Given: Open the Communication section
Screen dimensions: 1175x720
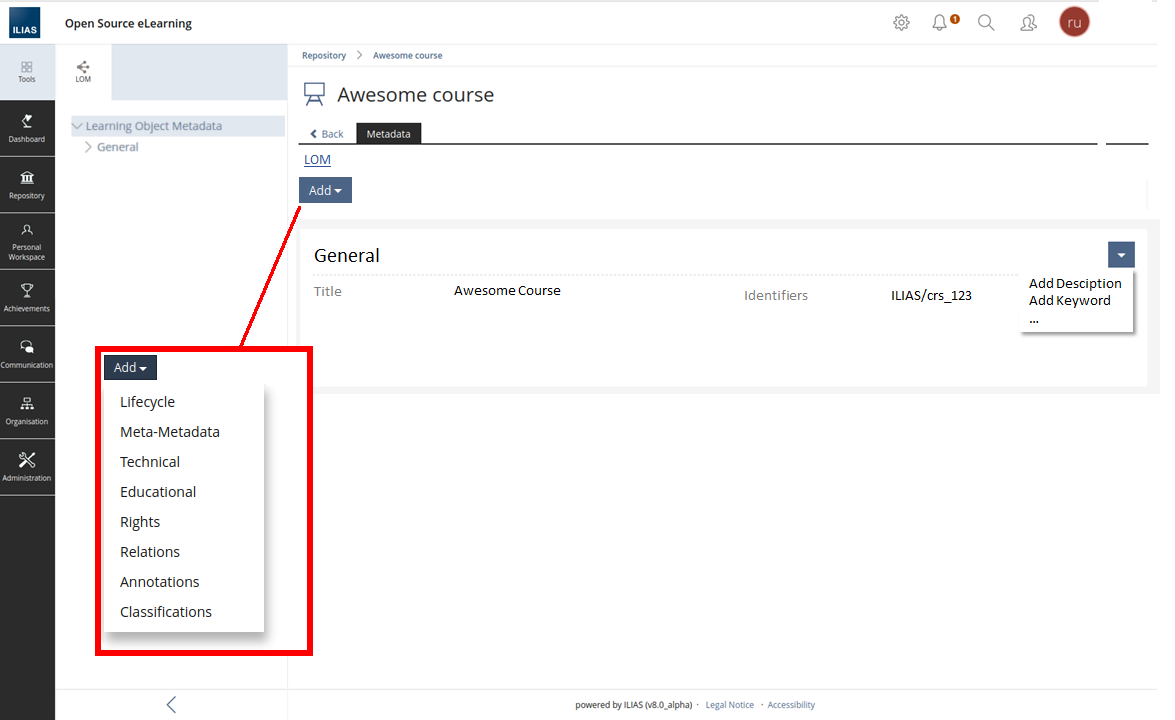Looking at the screenshot, I should (x=27, y=354).
